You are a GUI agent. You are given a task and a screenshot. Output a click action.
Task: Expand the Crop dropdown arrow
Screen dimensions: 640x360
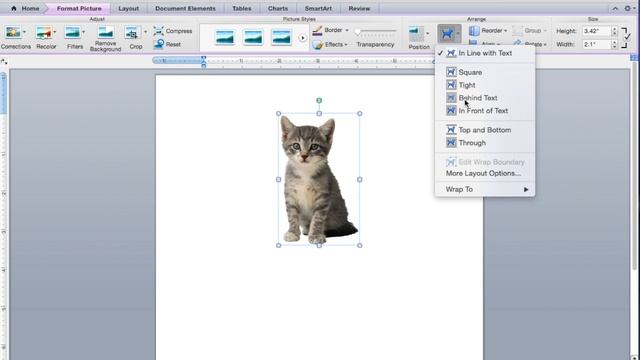(x=145, y=32)
